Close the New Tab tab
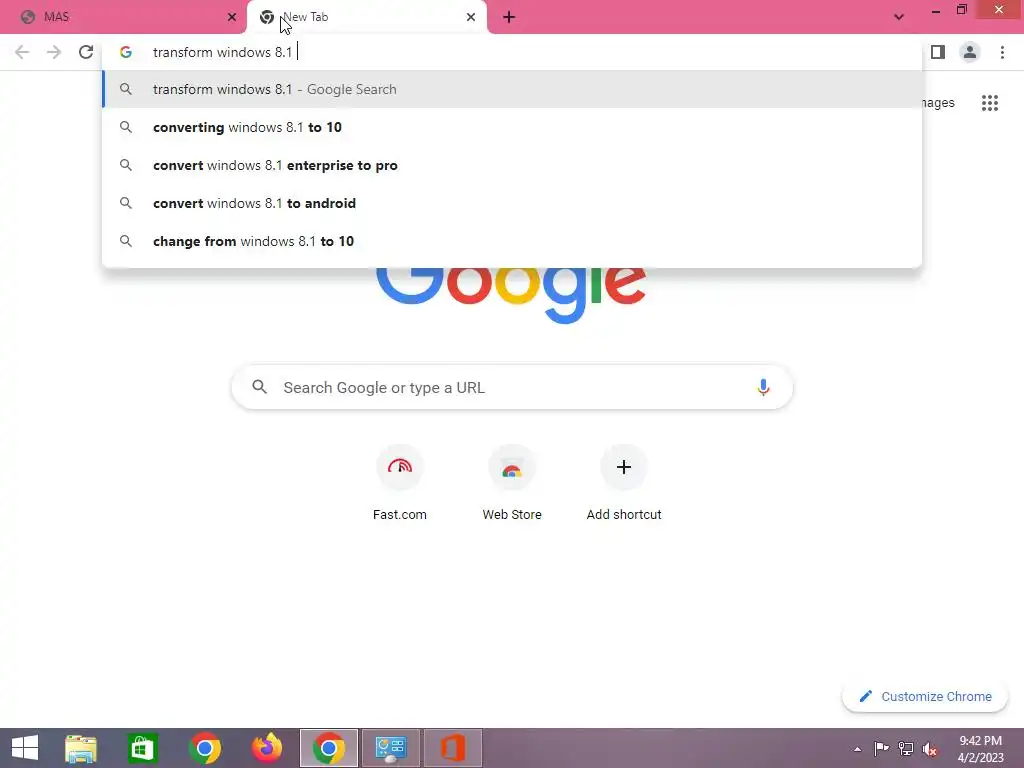 coord(471,17)
